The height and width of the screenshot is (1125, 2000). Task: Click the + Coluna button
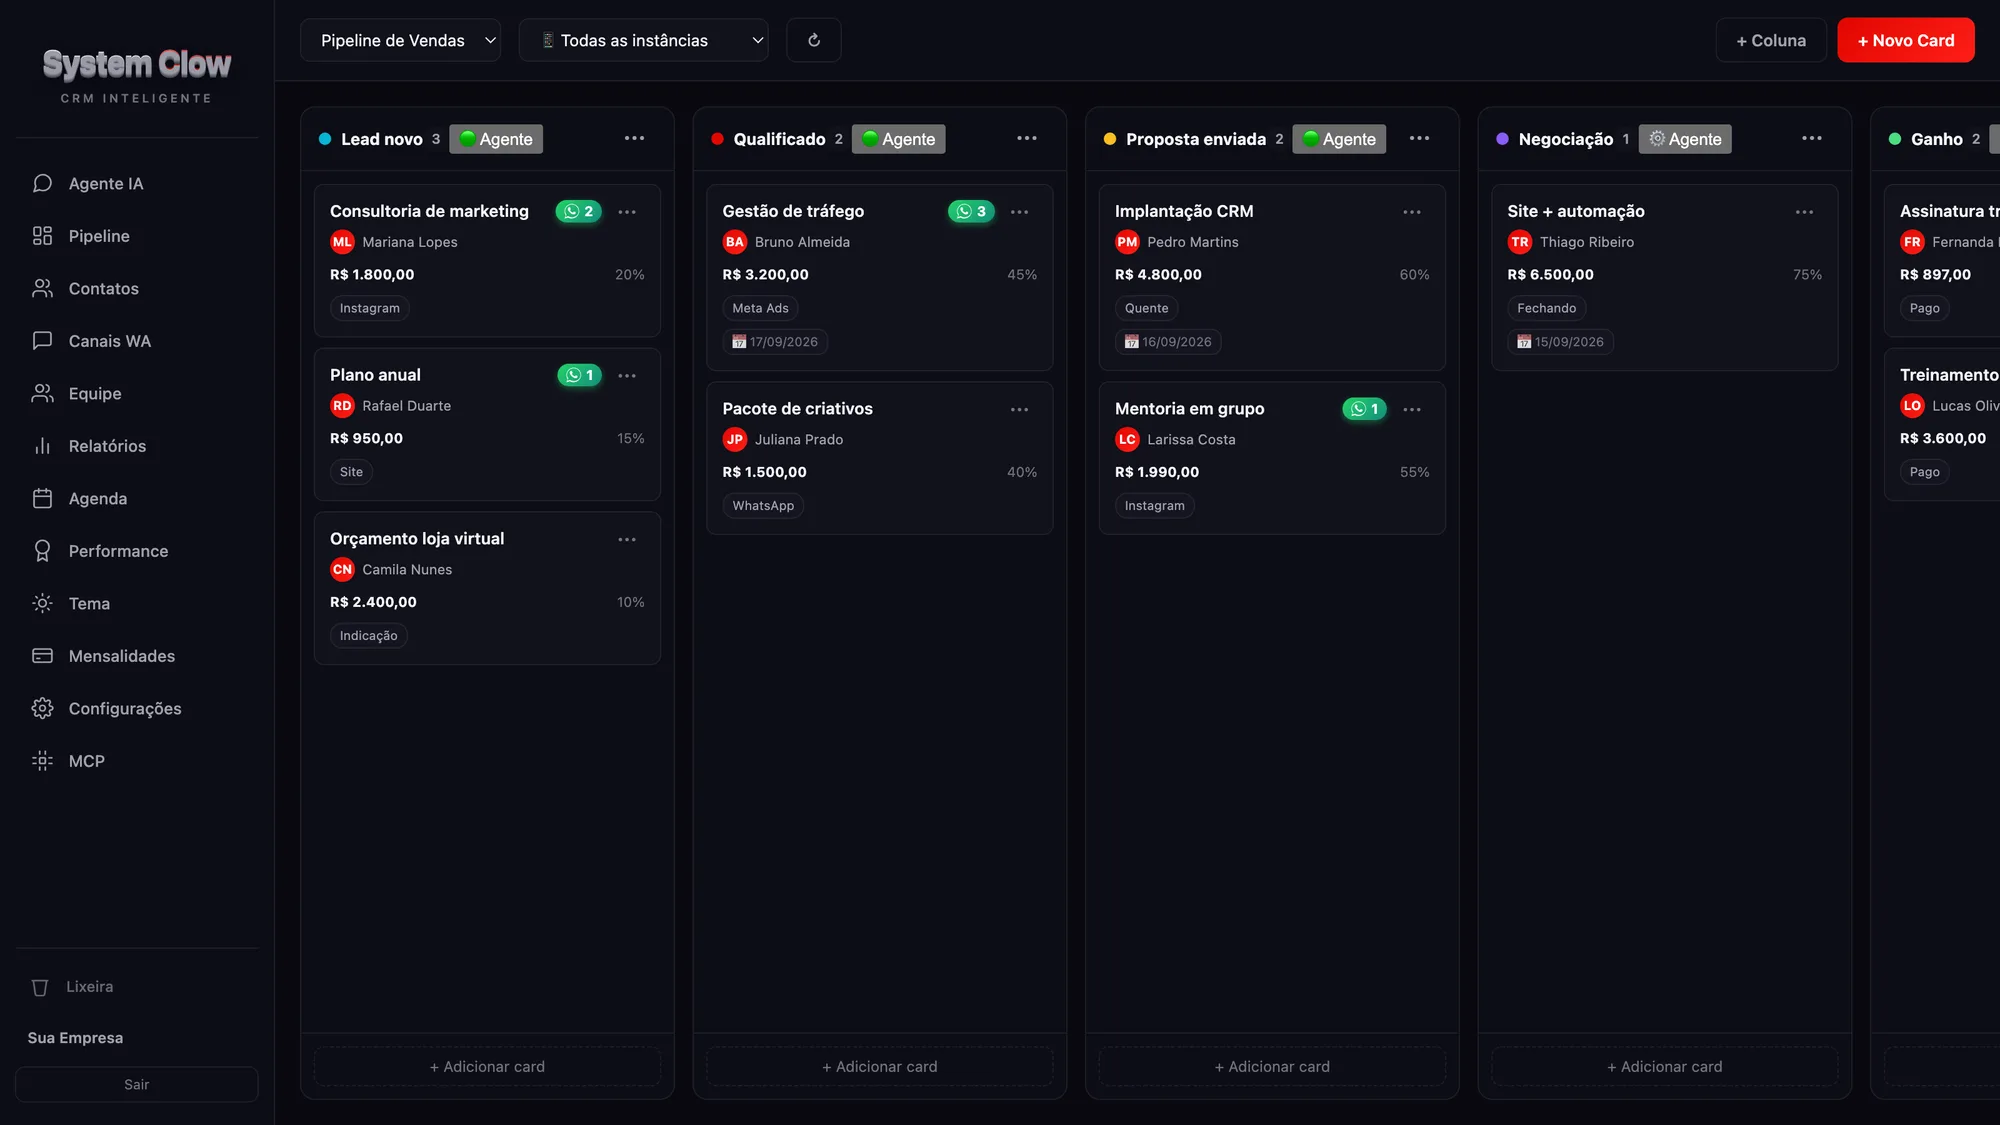pyautogui.click(x=1771, y=40)
